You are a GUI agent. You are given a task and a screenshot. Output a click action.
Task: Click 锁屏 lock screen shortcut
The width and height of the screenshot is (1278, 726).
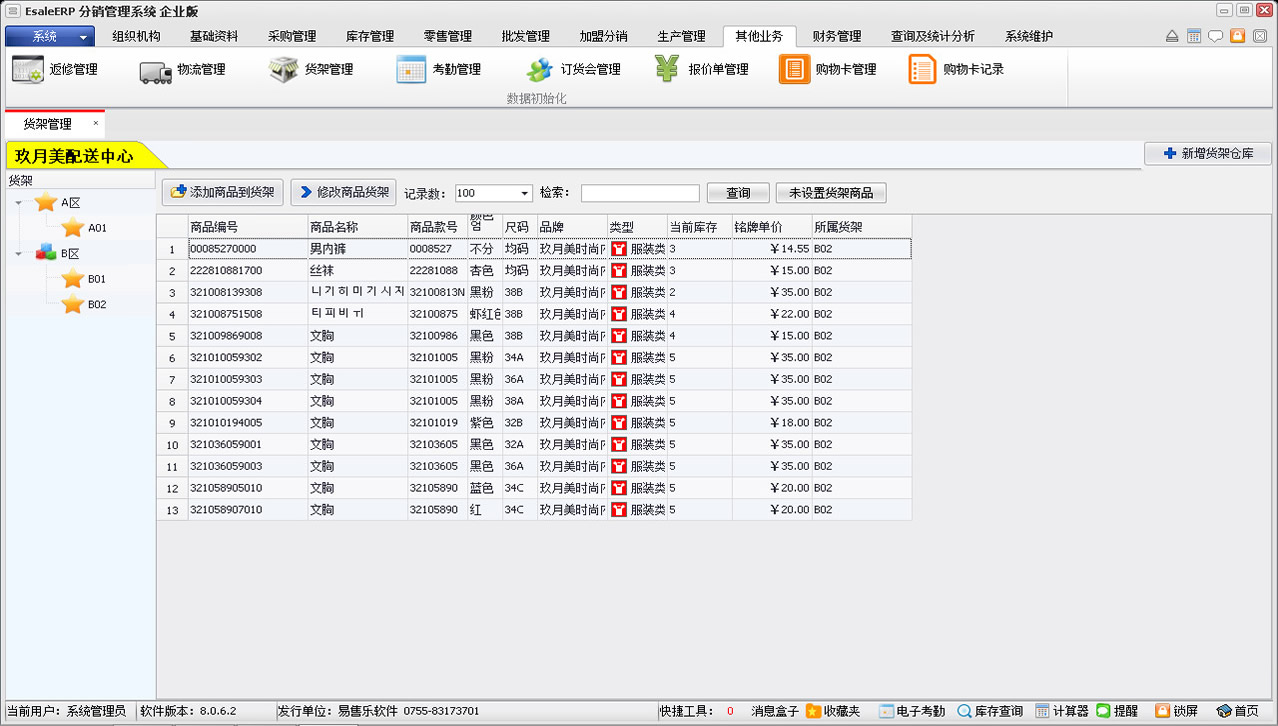point(1176,711)
